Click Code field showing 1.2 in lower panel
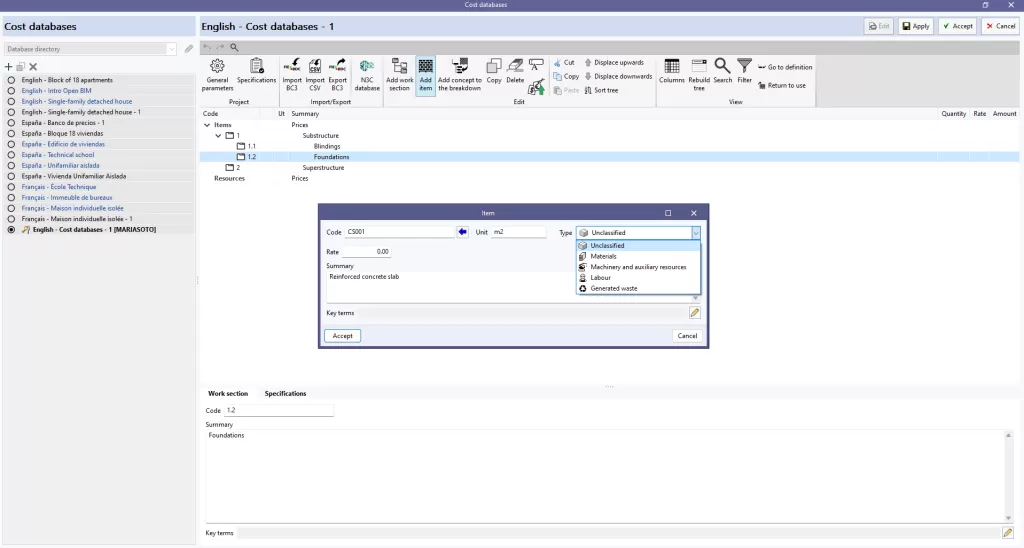Viewport: 1024px width, 548px height. click(279, 410)
